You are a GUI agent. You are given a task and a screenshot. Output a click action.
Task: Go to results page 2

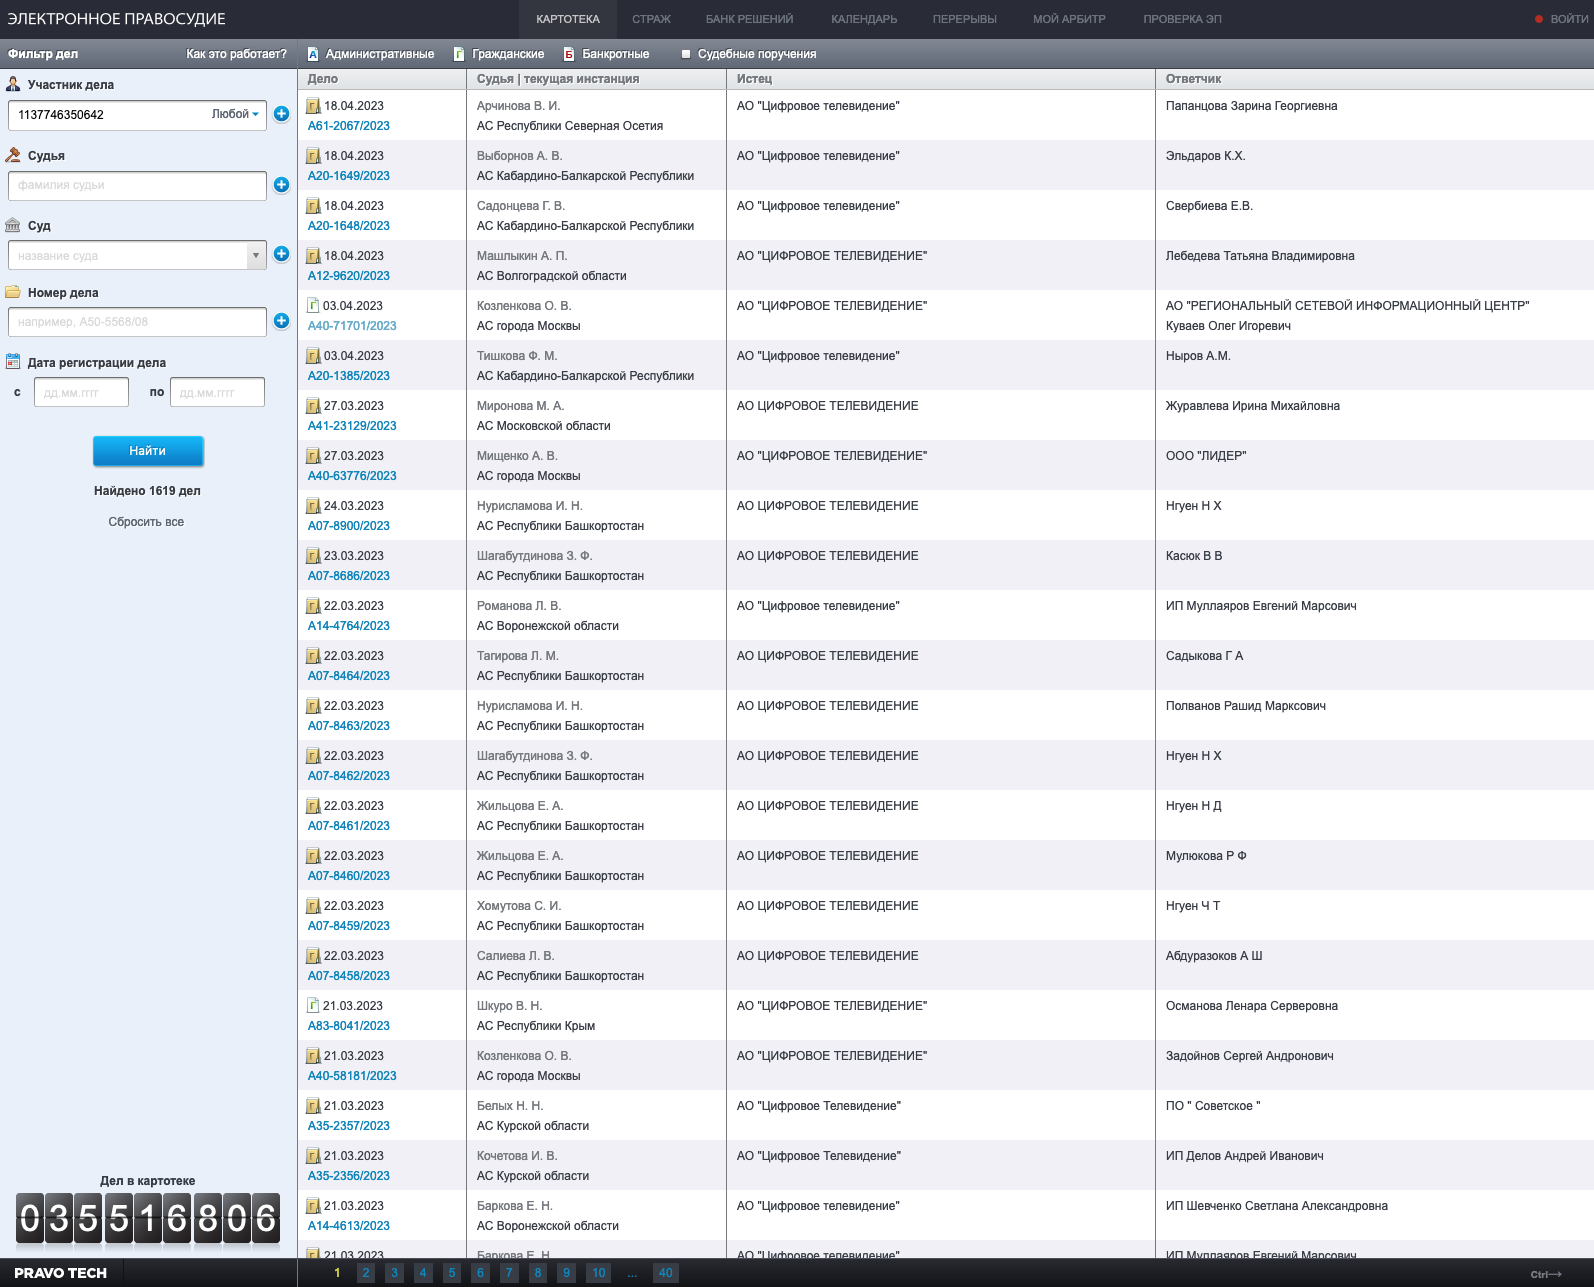pyautogui.click(x=366, y=1273)
